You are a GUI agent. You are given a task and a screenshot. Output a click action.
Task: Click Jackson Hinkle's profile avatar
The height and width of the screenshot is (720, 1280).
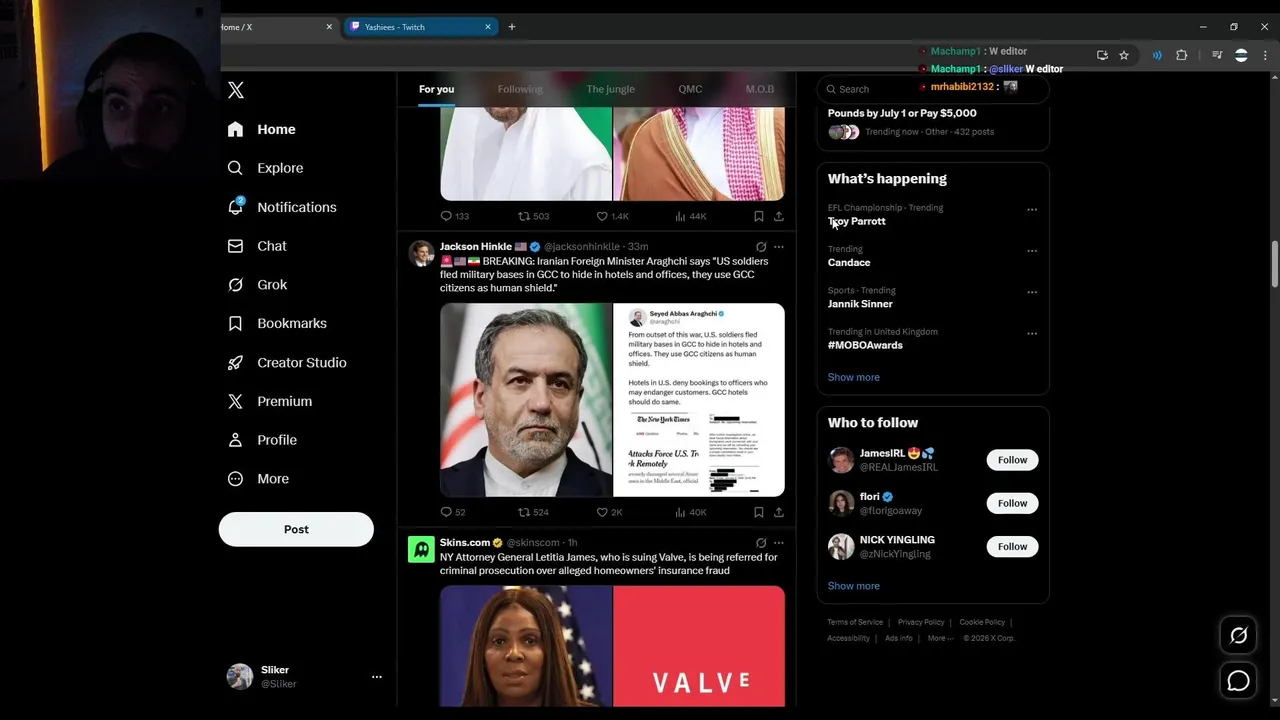coord(421,253)
